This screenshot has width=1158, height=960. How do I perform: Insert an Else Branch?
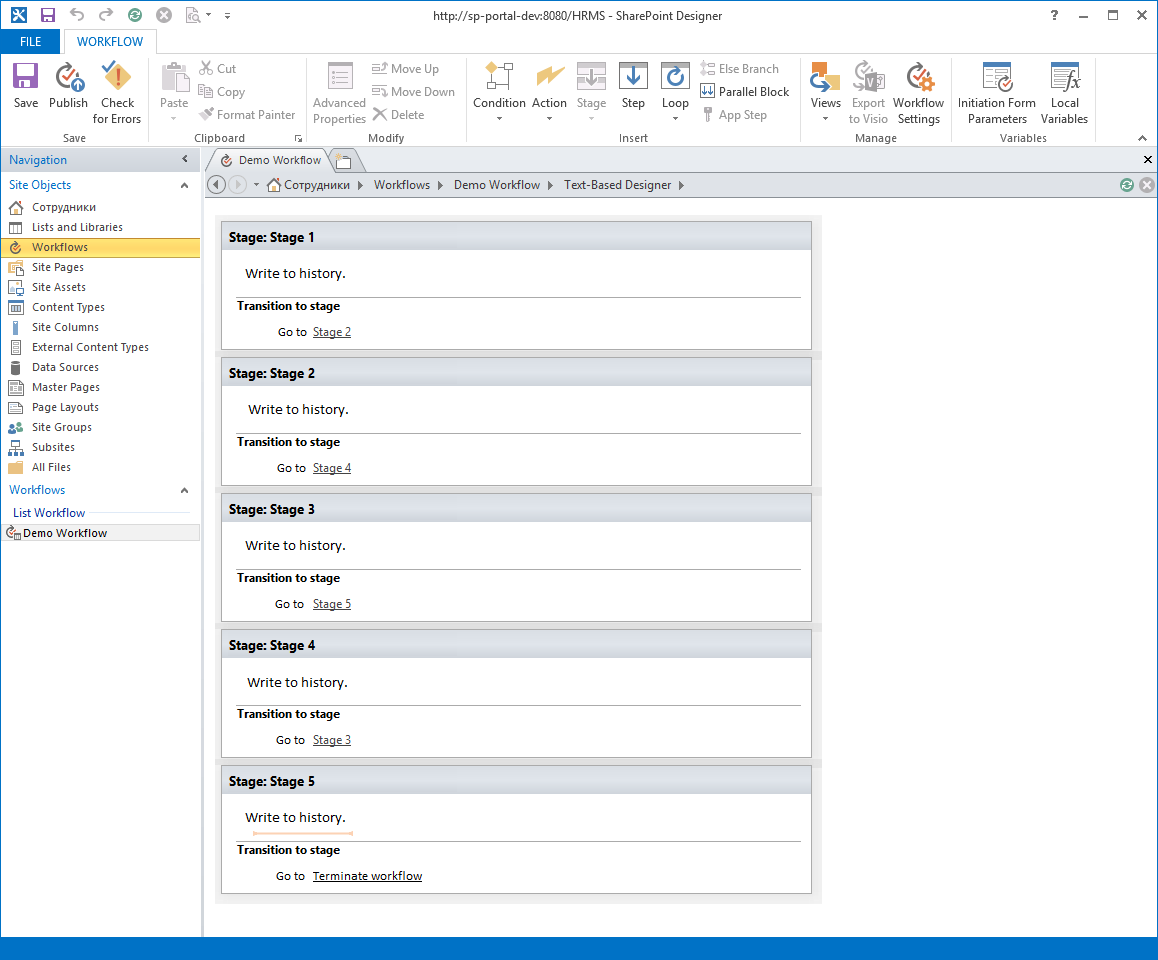(739, 69)
